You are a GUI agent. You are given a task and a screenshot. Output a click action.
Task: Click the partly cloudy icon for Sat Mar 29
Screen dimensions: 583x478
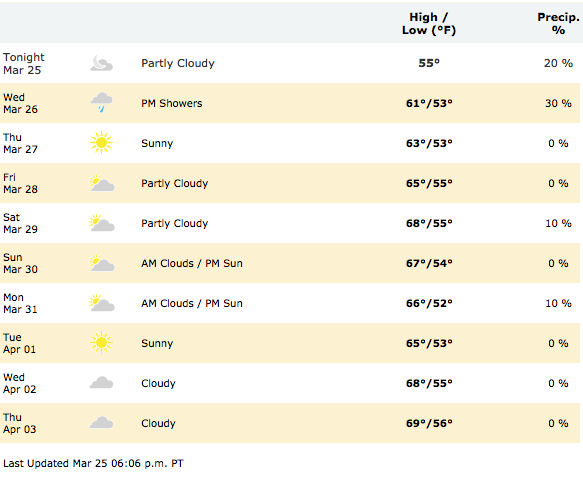102,223
